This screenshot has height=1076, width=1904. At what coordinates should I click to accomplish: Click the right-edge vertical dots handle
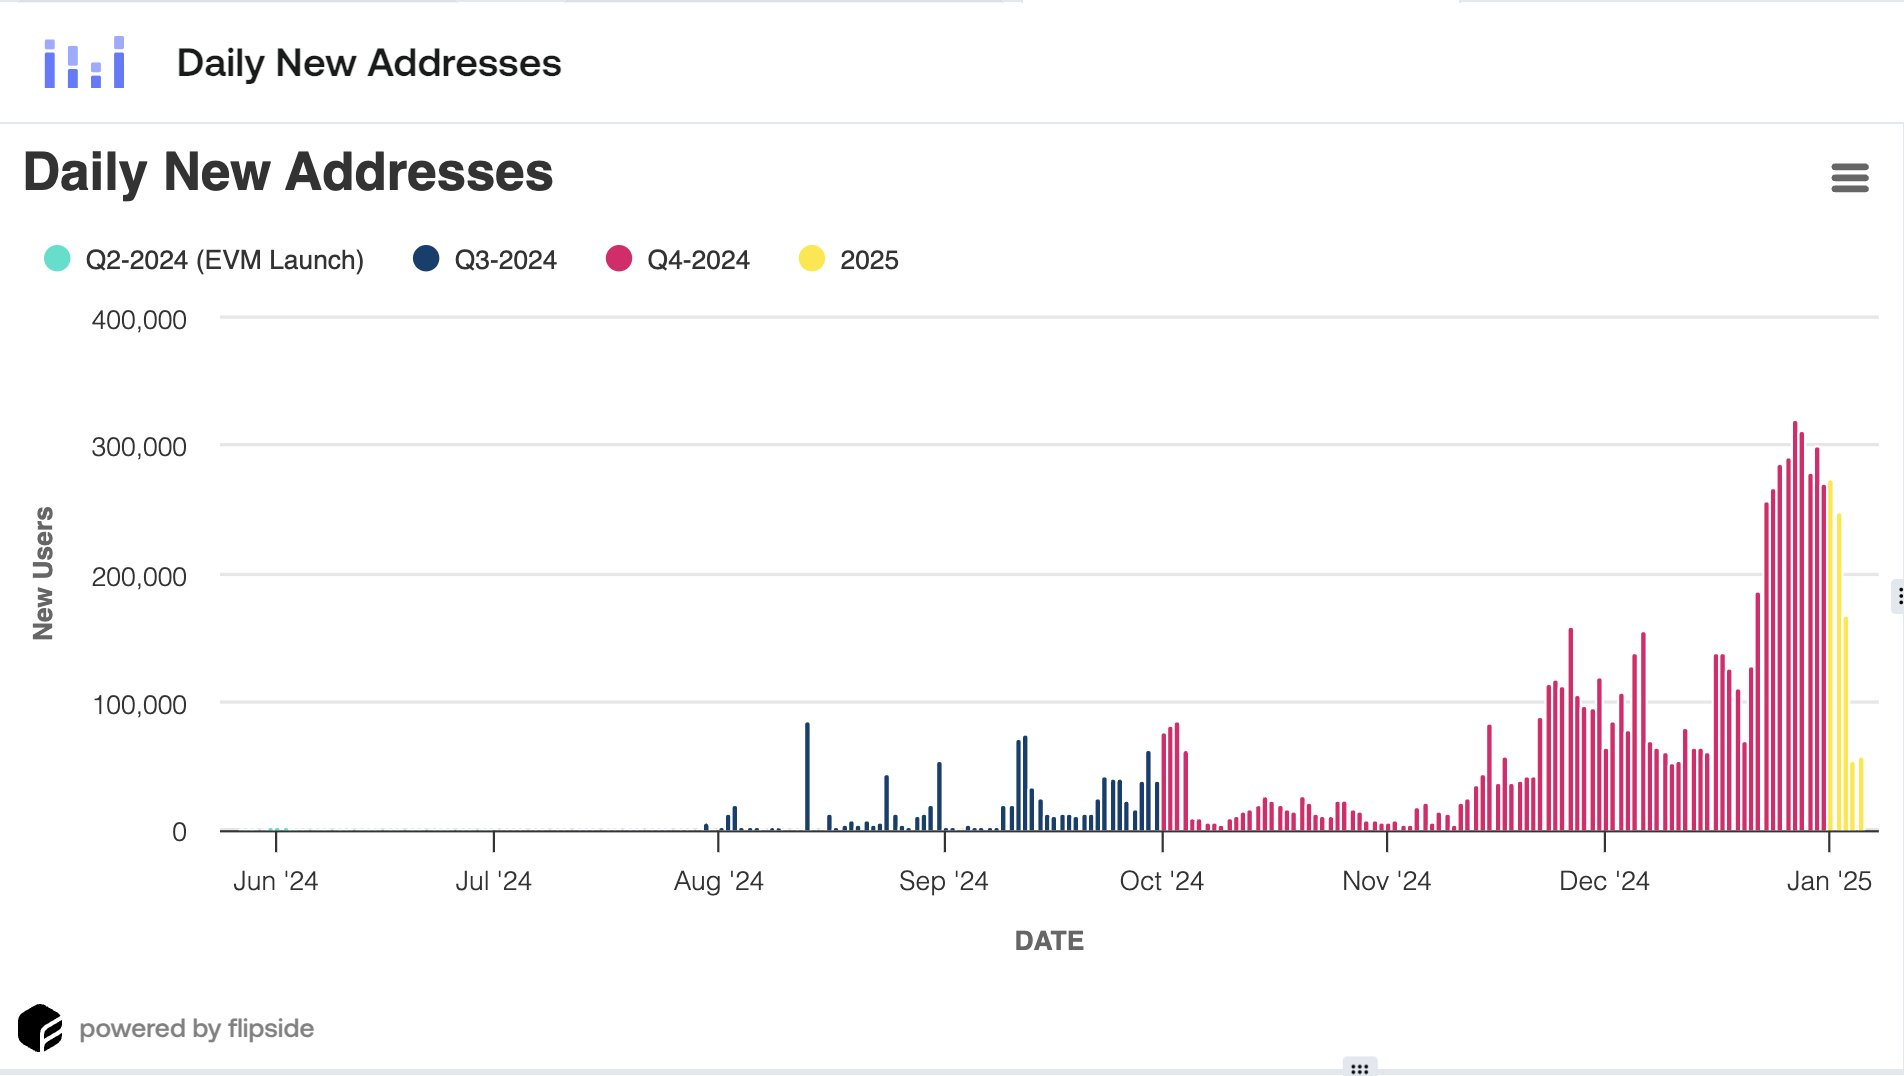pyautogui.click(x=1898, y=597)
